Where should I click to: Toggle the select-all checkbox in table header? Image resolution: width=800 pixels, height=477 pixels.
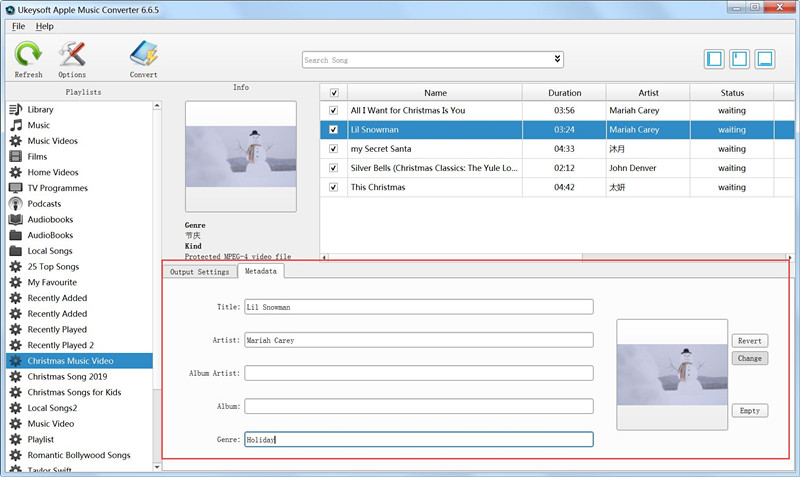pos(334,93)
